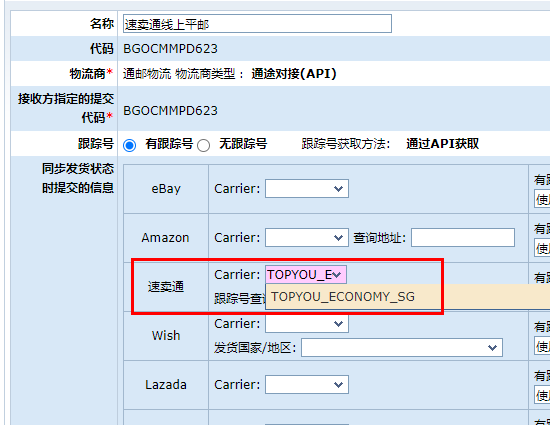
Task: Click the Wish Carrier chevron arrow
Action: click(338, 324)
